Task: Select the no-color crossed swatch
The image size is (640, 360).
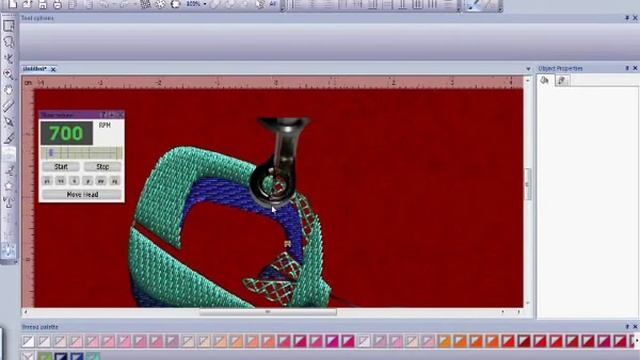Action: (28, 357)
